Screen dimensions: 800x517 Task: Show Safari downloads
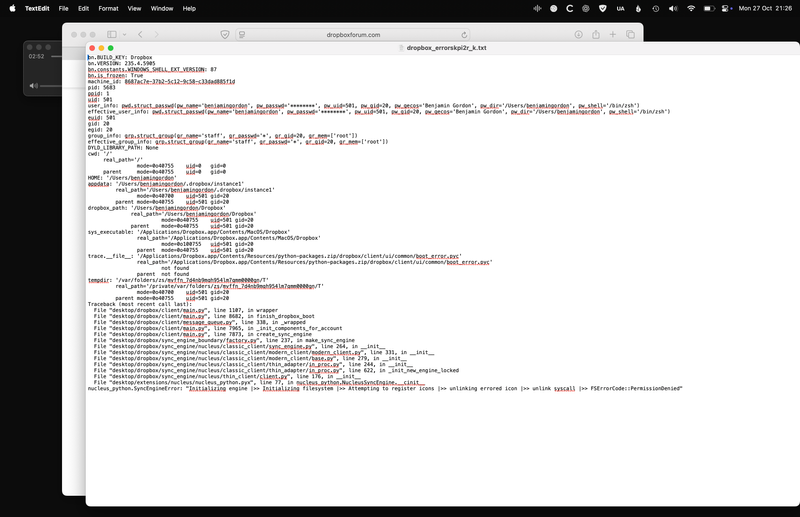coord(579,34)
